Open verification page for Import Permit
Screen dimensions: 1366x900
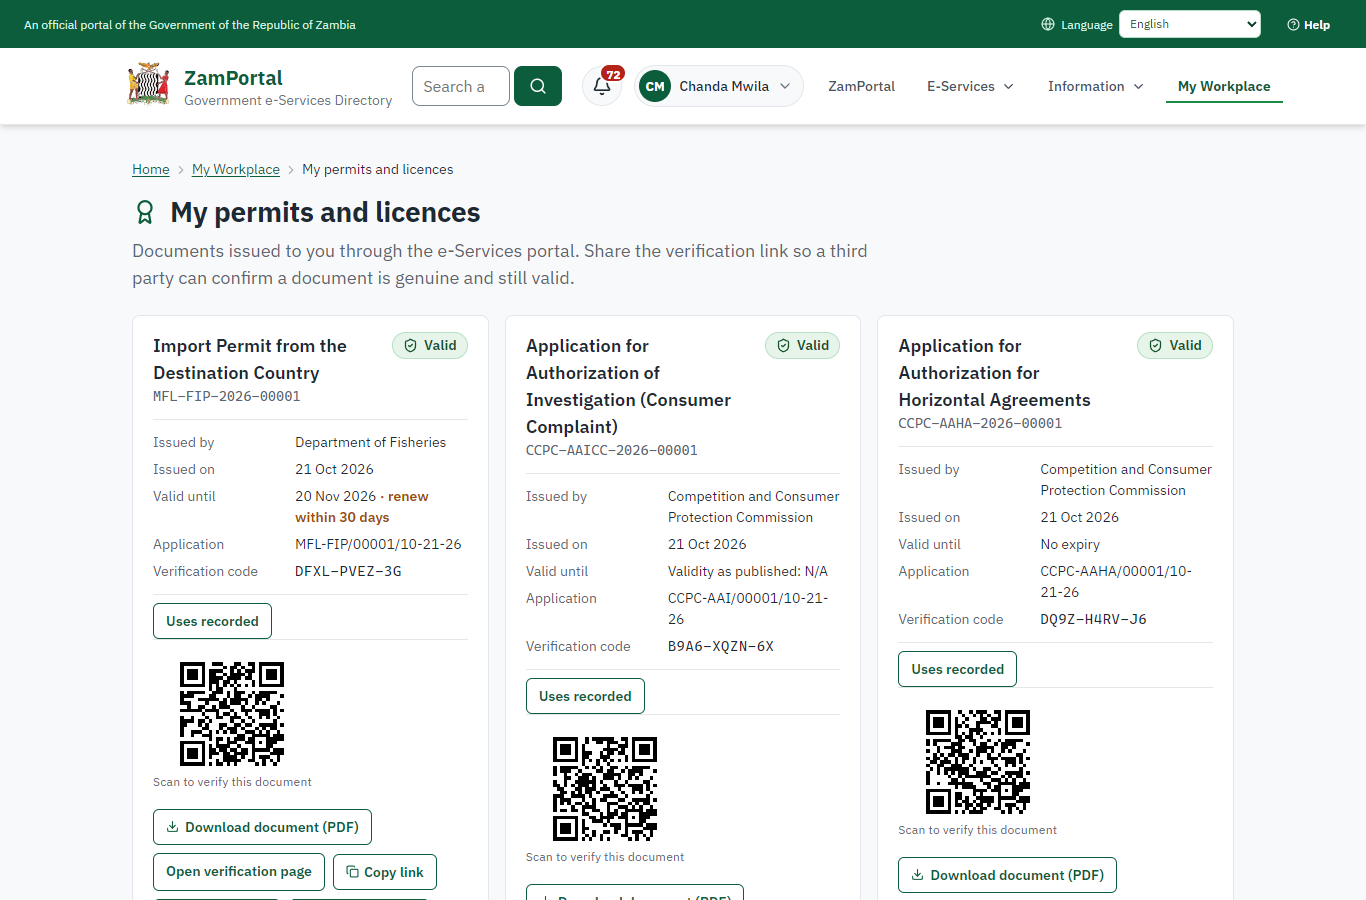[239, 872]
